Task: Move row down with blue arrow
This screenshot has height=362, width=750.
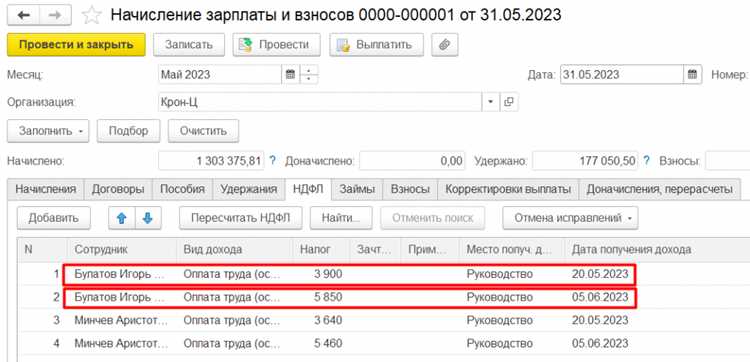Action: point(148,218)
